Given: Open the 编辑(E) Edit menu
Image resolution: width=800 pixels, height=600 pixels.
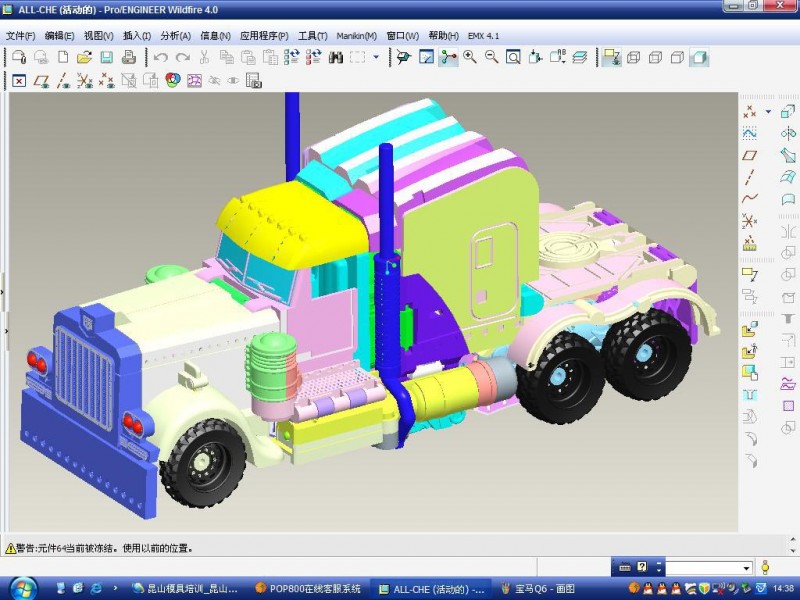Looking at the screenshot, I should pos(59,36).
